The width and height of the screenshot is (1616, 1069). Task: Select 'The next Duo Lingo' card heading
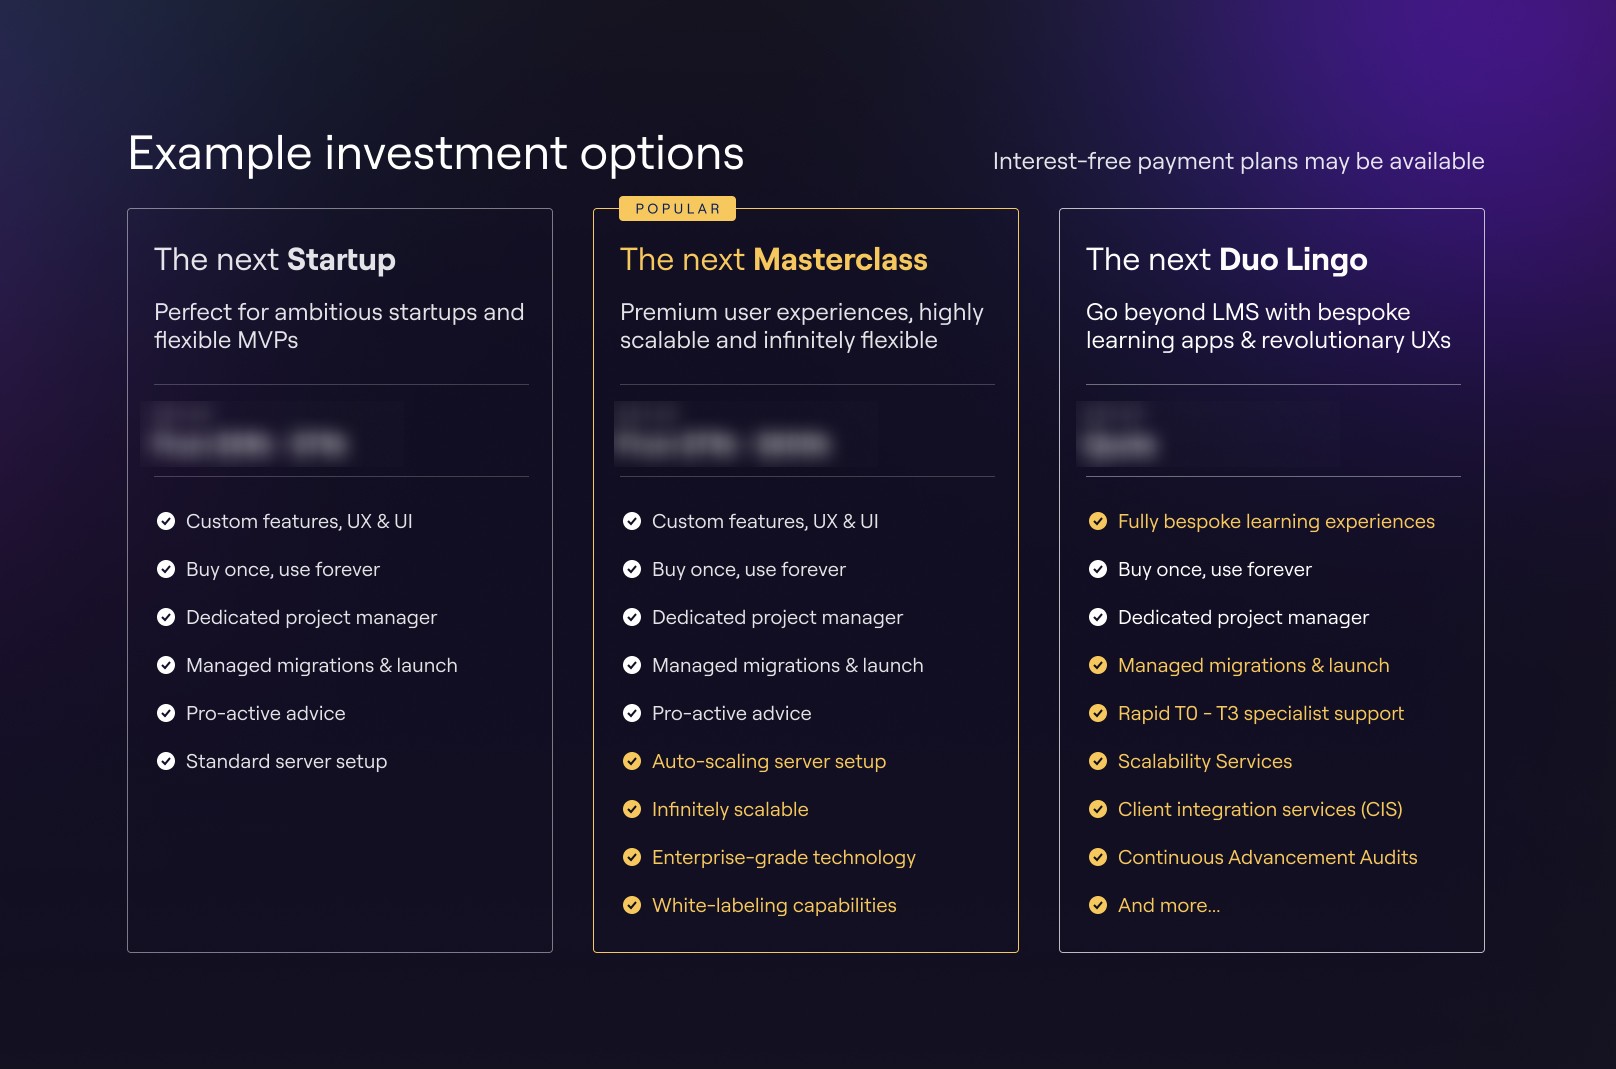click(1226, 260)
